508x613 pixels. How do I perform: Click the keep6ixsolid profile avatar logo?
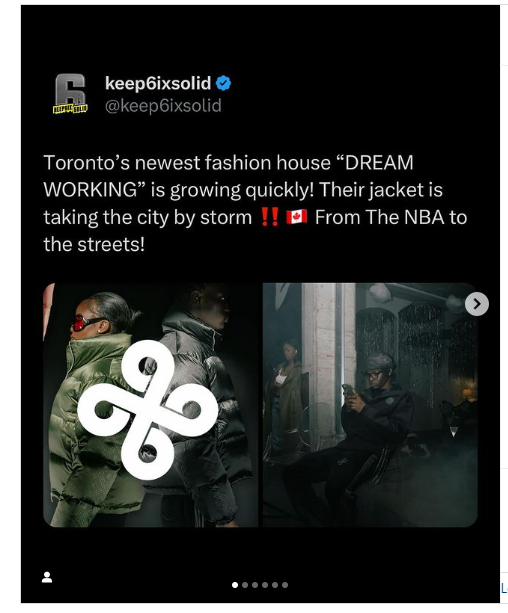pyautogui.click(x=70, y=94)
